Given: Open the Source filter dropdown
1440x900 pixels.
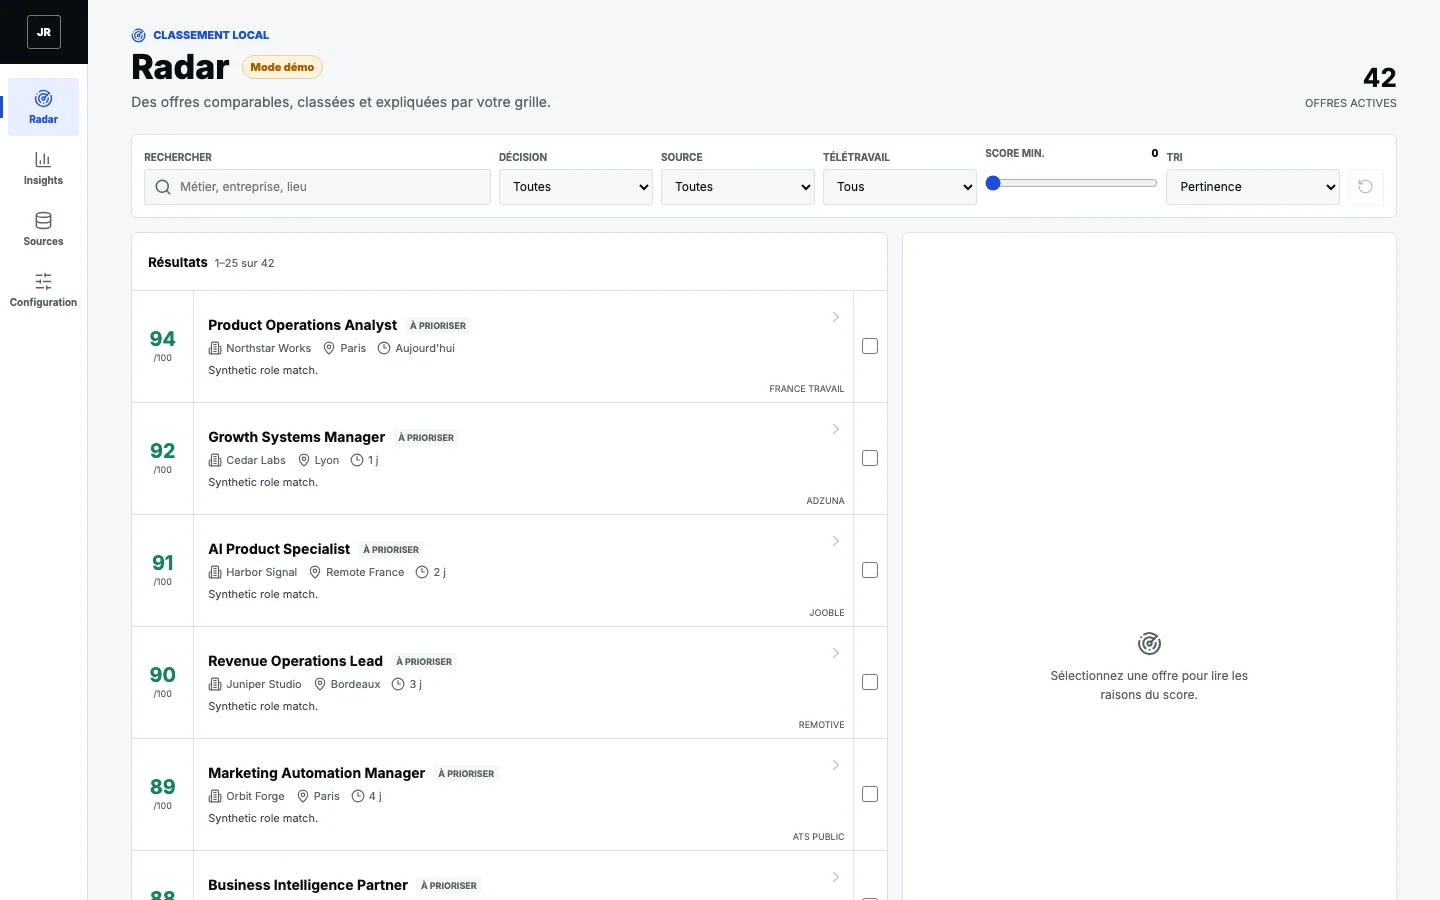Looking at the screenshot, I should (738, 187).
